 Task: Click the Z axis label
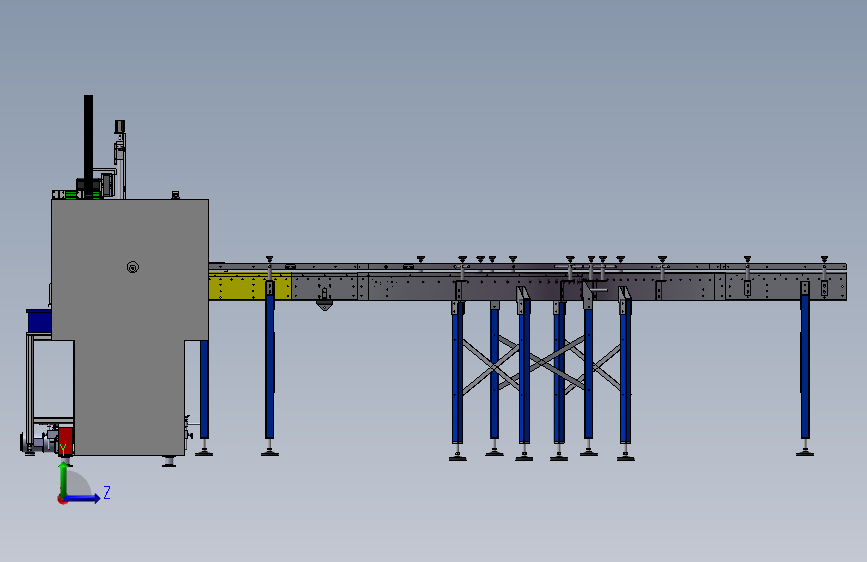pyautogui.click(x=107, y=492)
